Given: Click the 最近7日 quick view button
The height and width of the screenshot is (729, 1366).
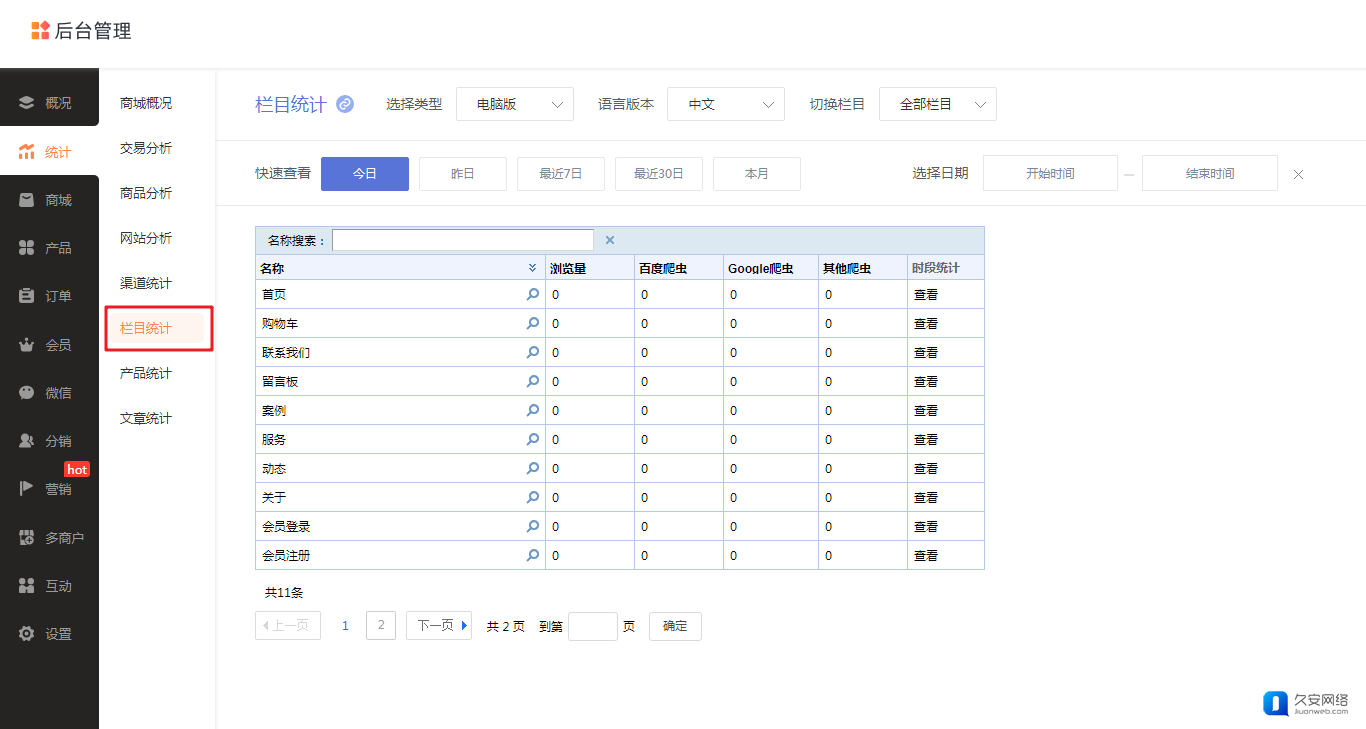Looking at the screenshot, I should [x=561, y=174].
